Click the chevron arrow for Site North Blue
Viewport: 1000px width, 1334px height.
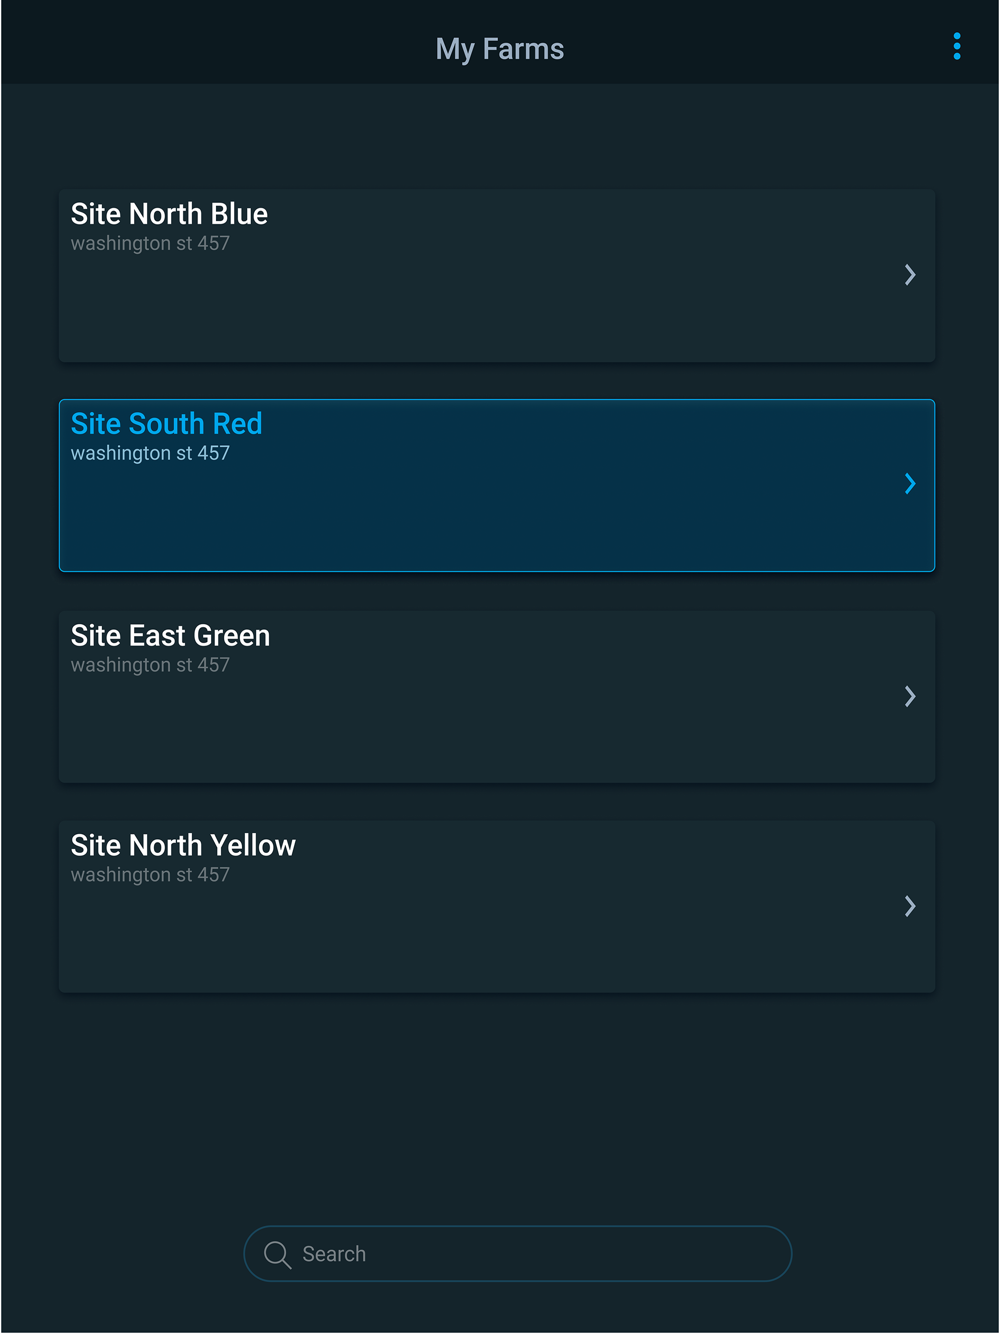click(910, 275)
